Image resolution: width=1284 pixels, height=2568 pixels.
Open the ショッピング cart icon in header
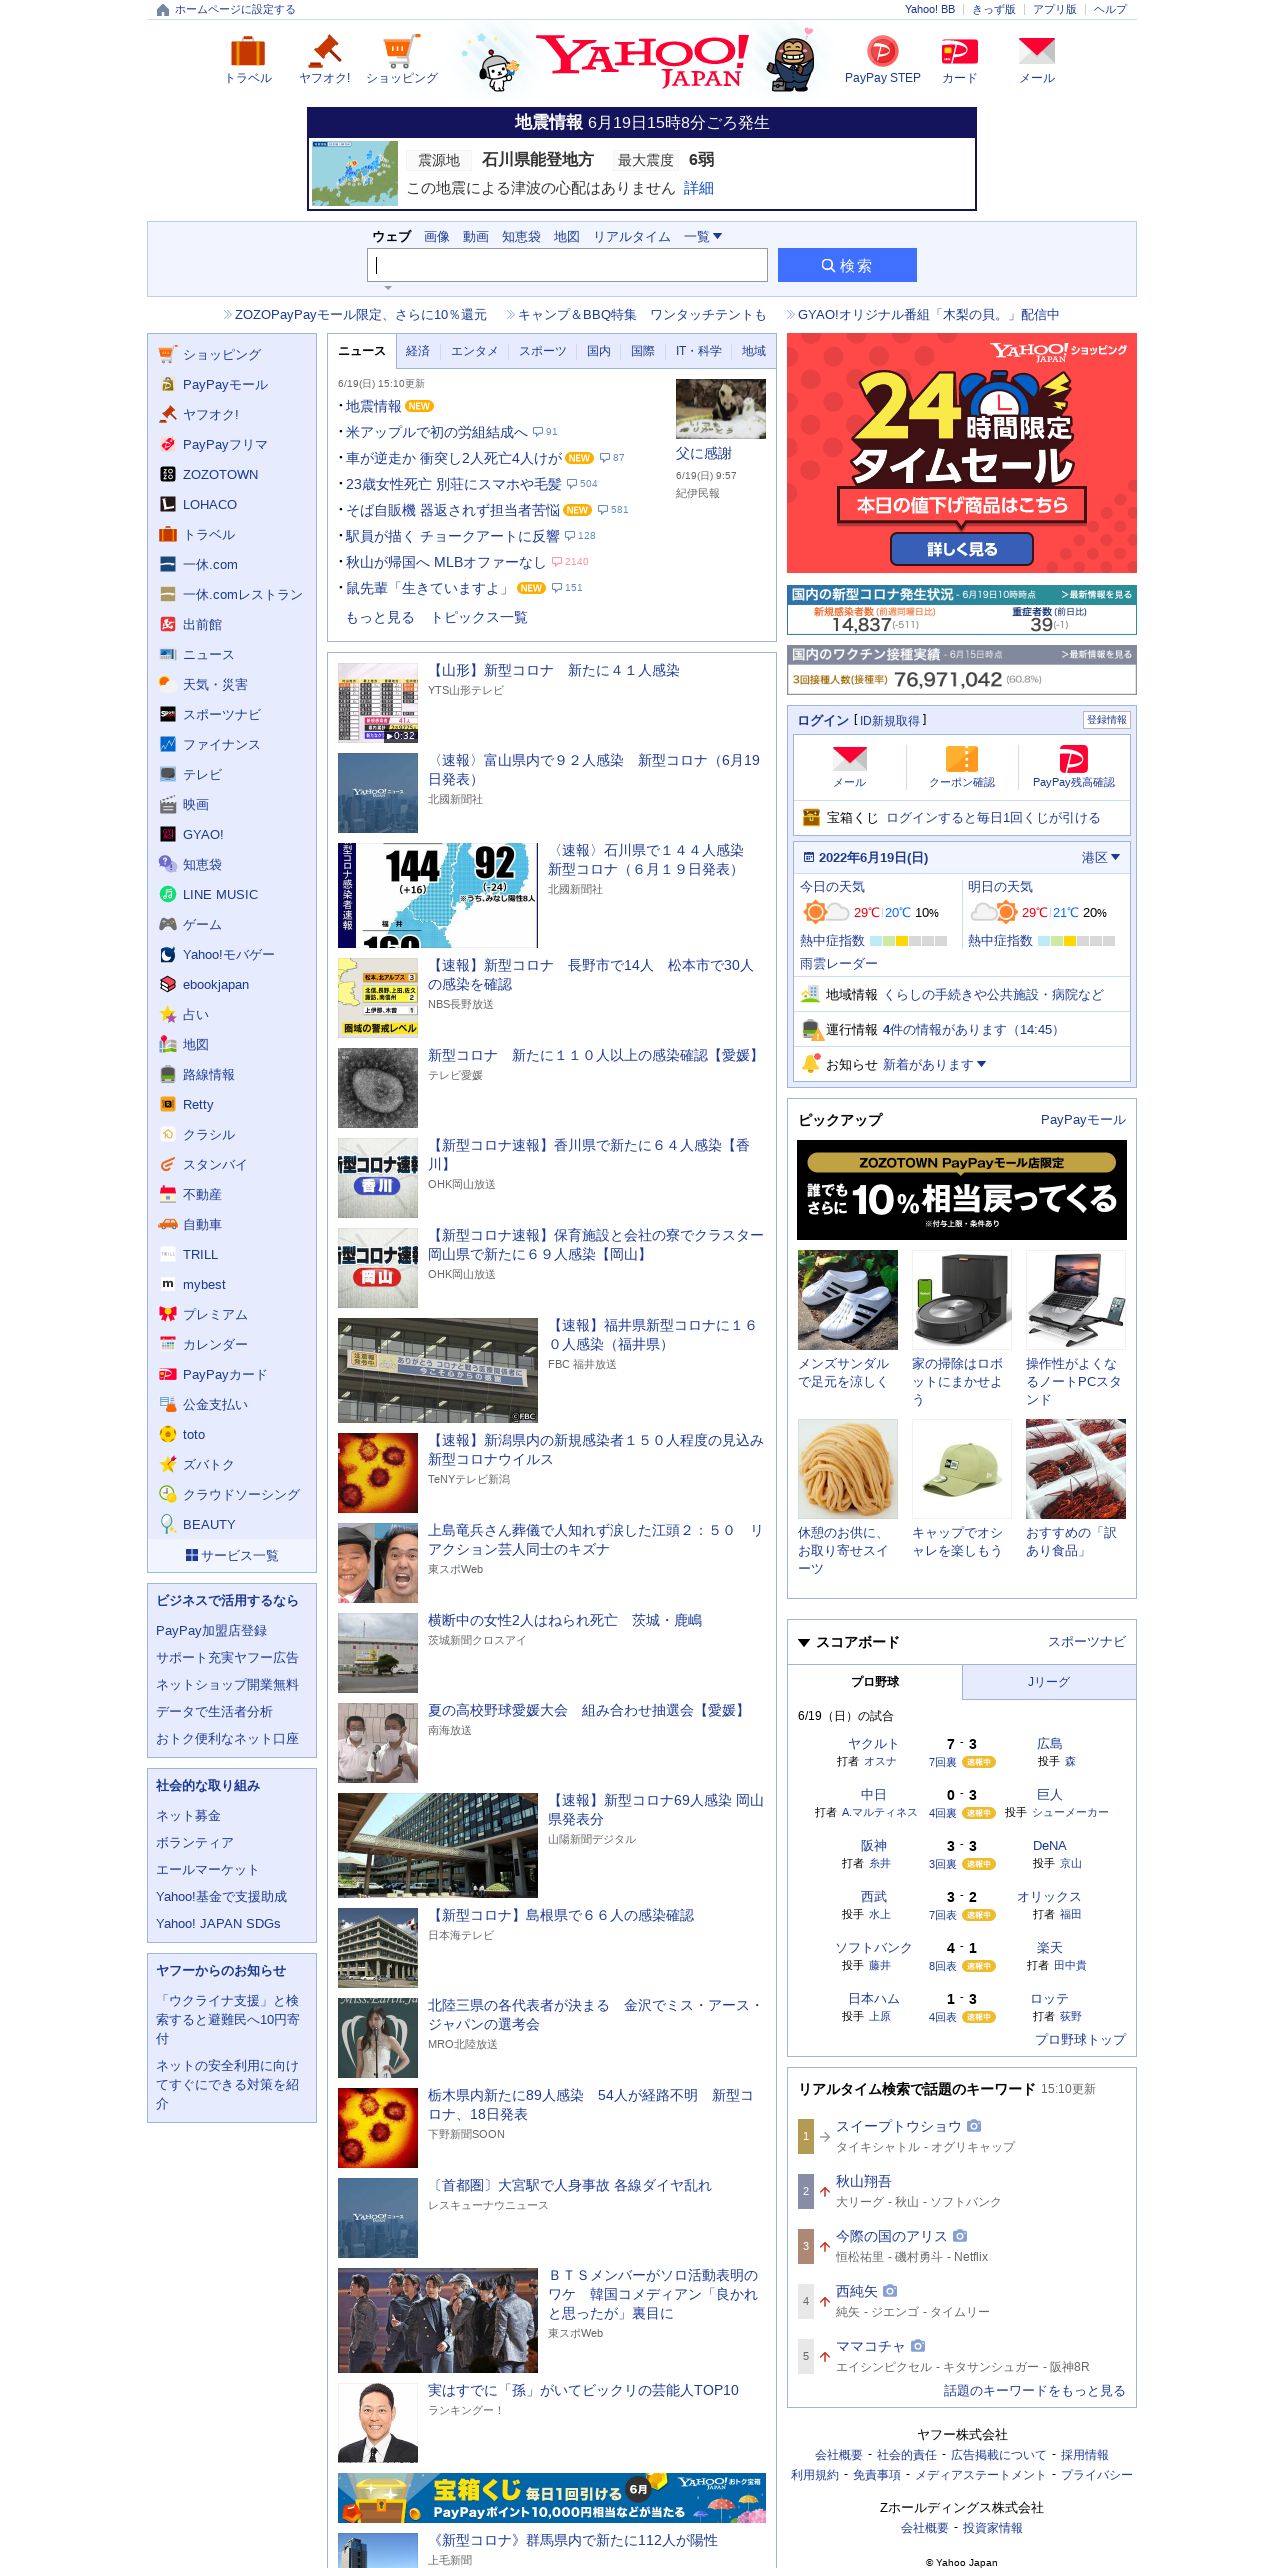click(x=401, y=51)
